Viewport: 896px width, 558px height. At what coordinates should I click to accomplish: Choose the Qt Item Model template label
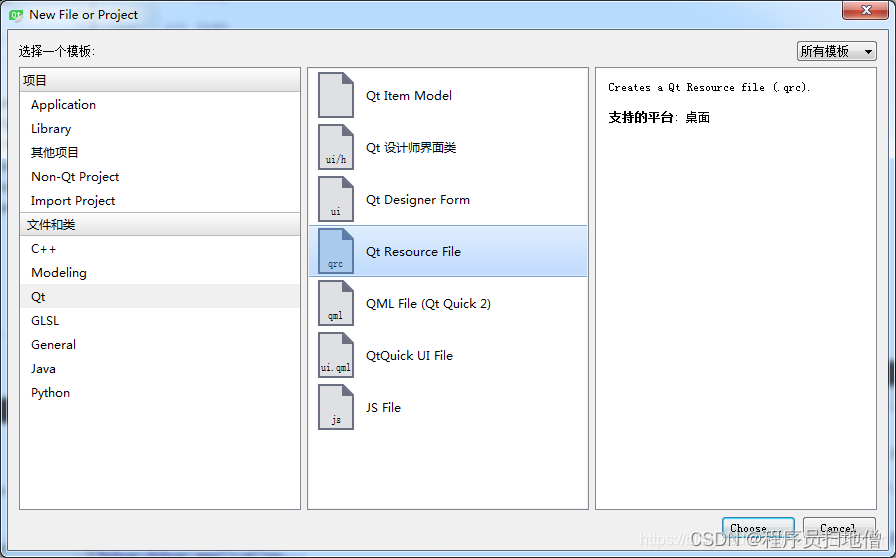pos(409,95)
